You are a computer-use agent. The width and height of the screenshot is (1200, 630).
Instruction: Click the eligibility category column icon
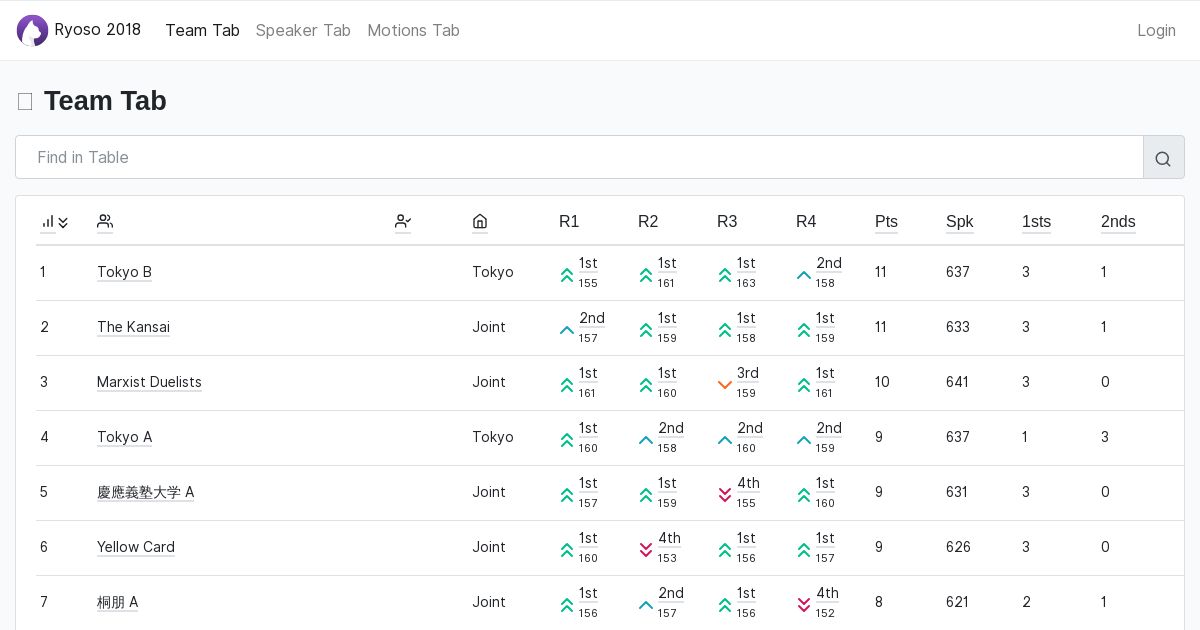(403, 222)
